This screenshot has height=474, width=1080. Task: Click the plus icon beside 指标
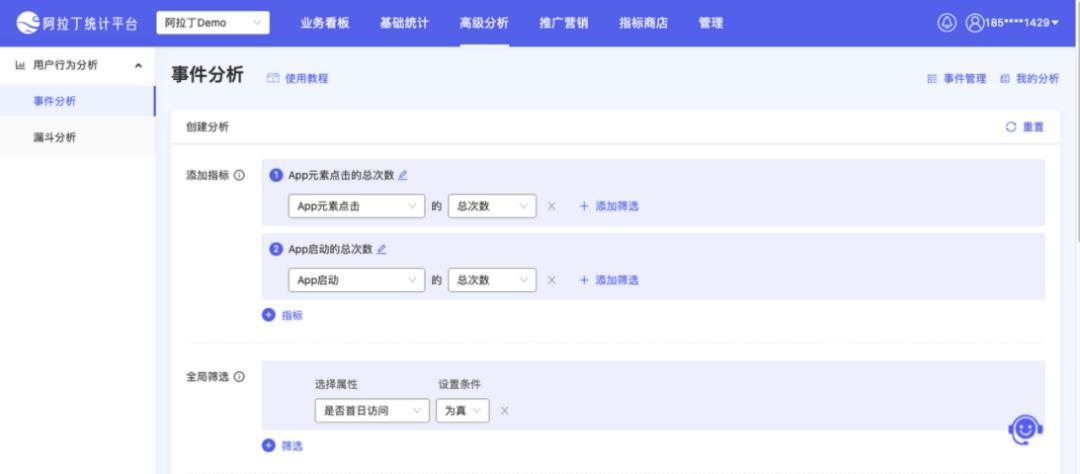pyautogui.click(x=269, y=315)
